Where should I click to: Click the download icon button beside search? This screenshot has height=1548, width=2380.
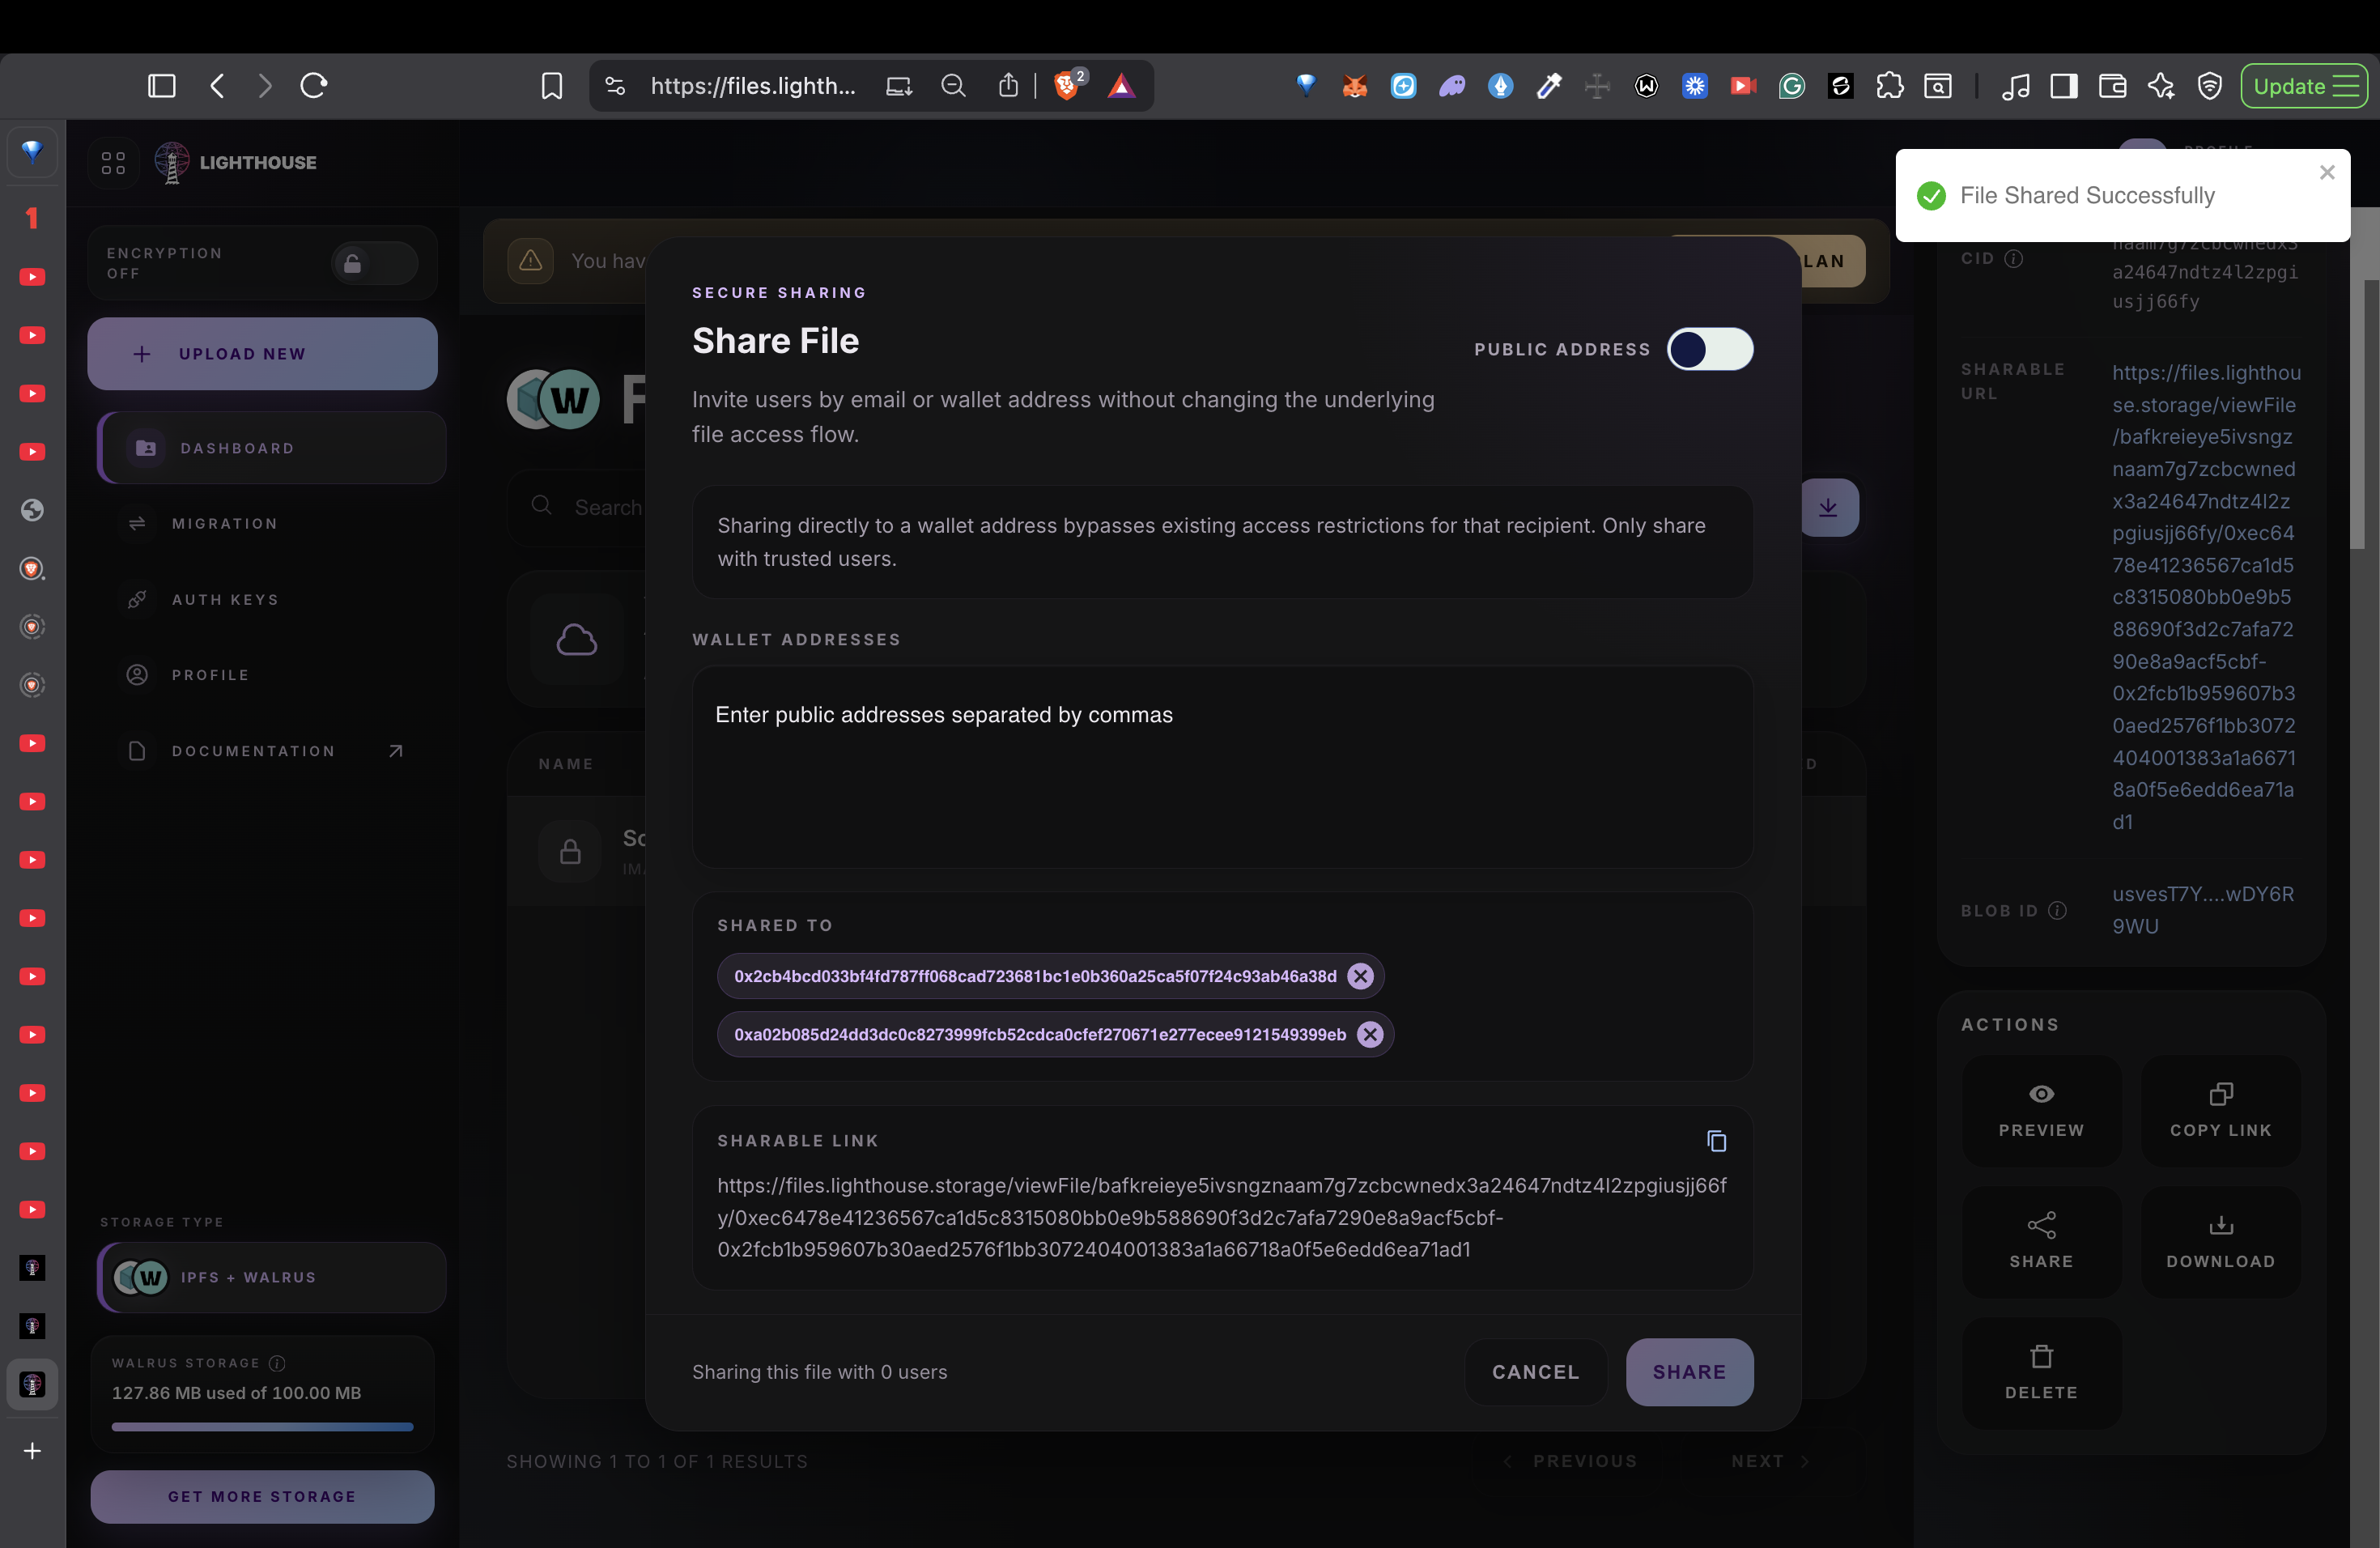1828,507
